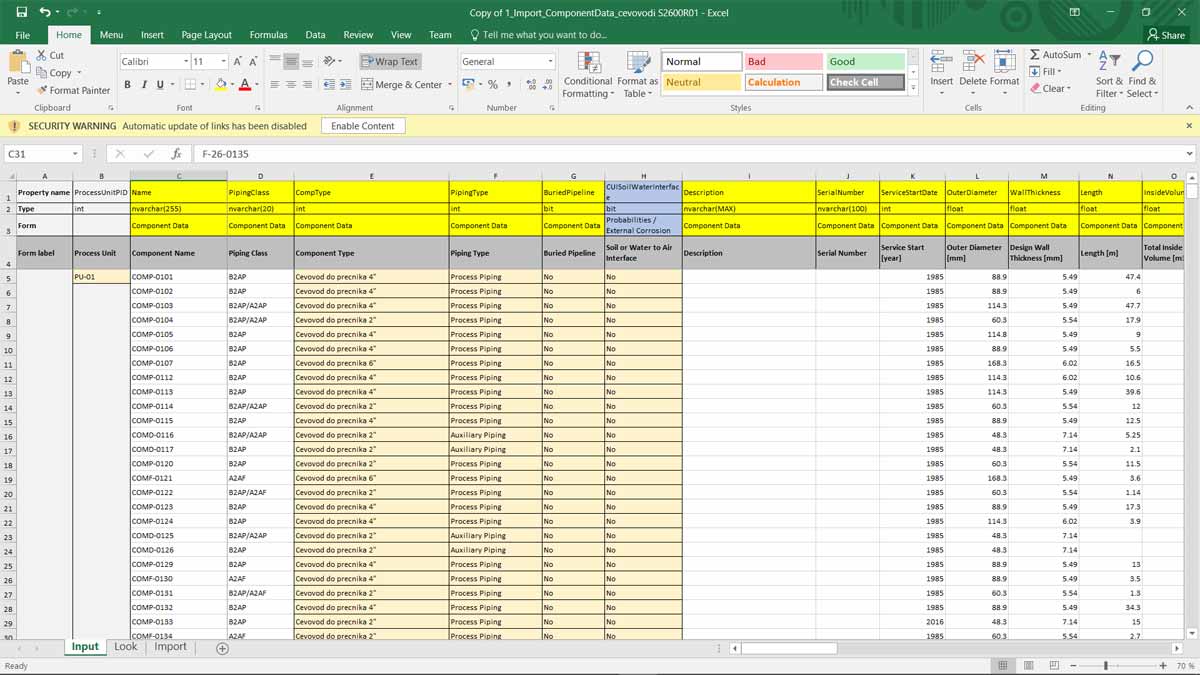Align text right
The height and width of the screenshot is (675, 1200).
click(x=308, y=85)
